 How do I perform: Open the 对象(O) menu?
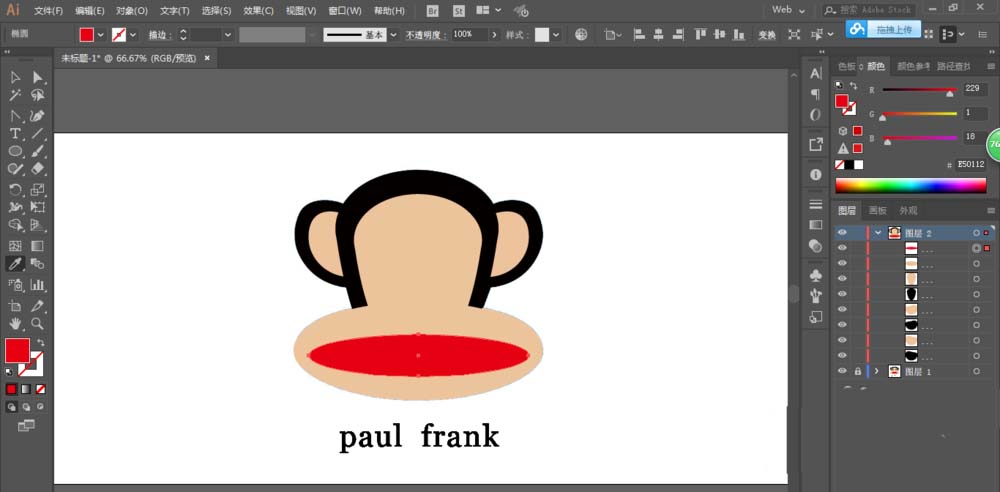click(132, 11)
